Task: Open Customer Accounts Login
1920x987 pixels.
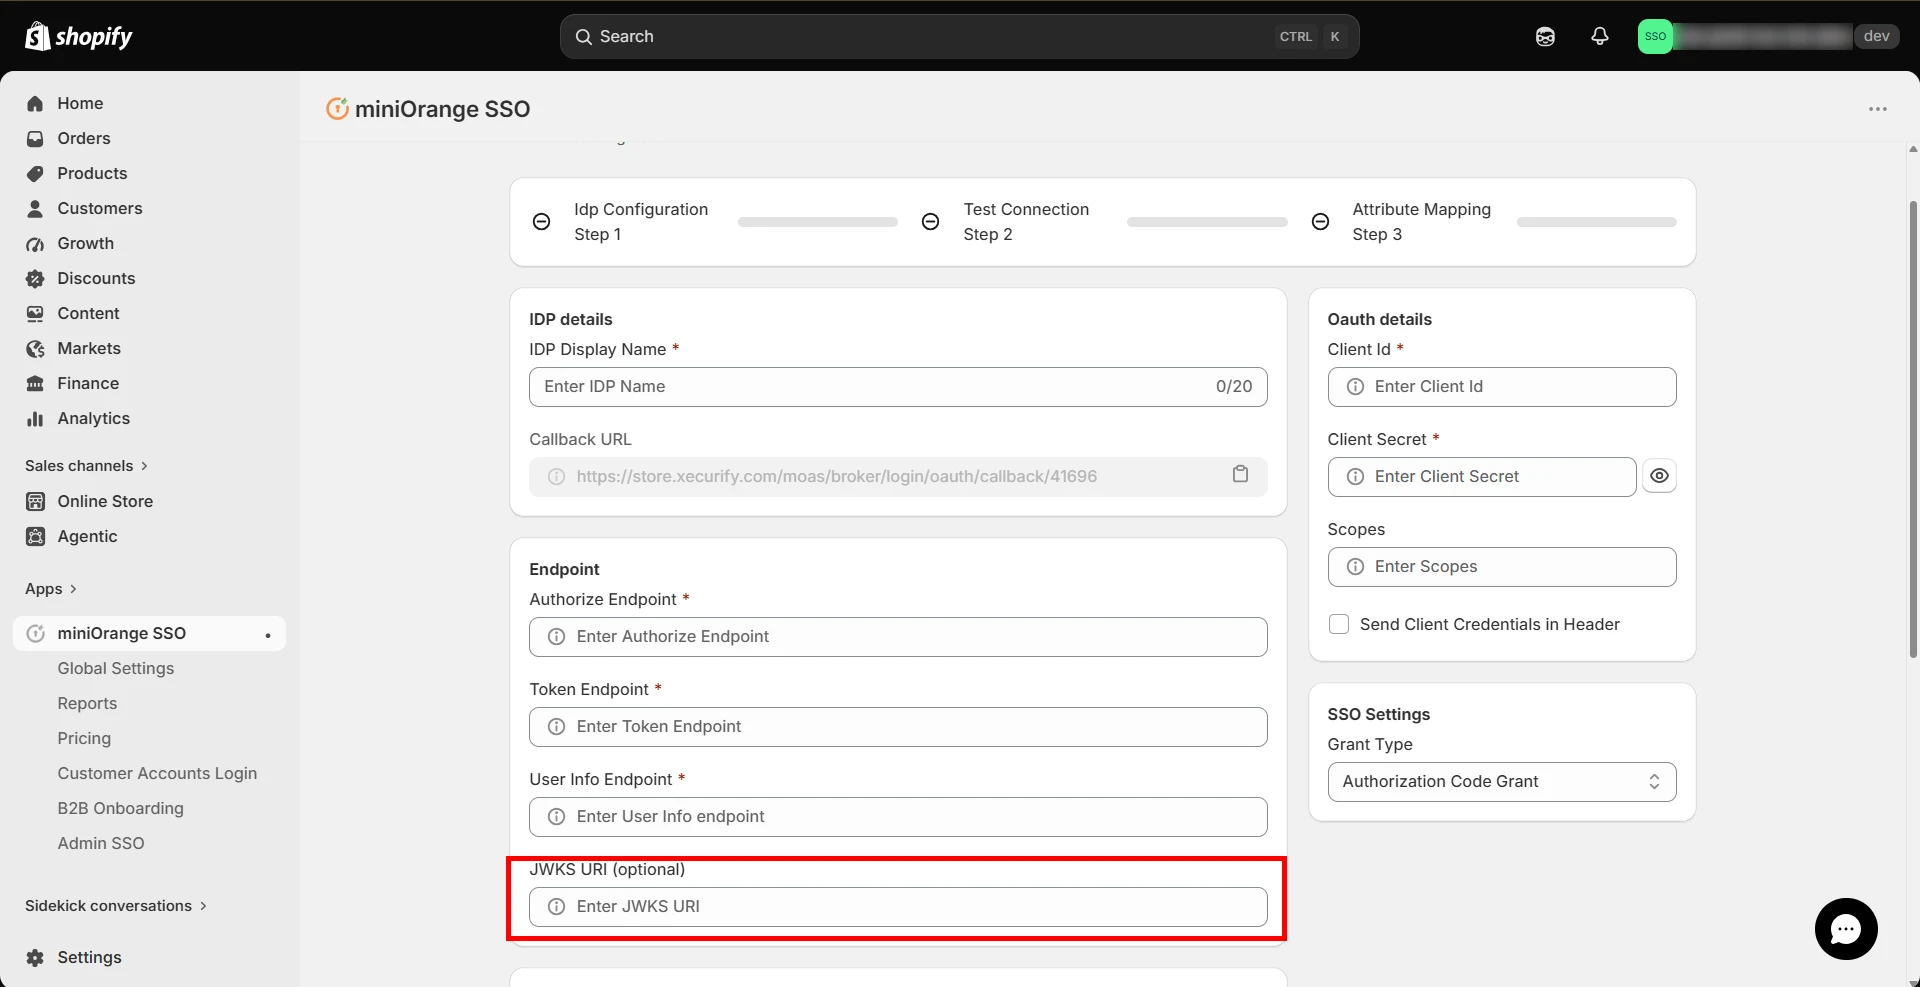Action: point(157,774)
